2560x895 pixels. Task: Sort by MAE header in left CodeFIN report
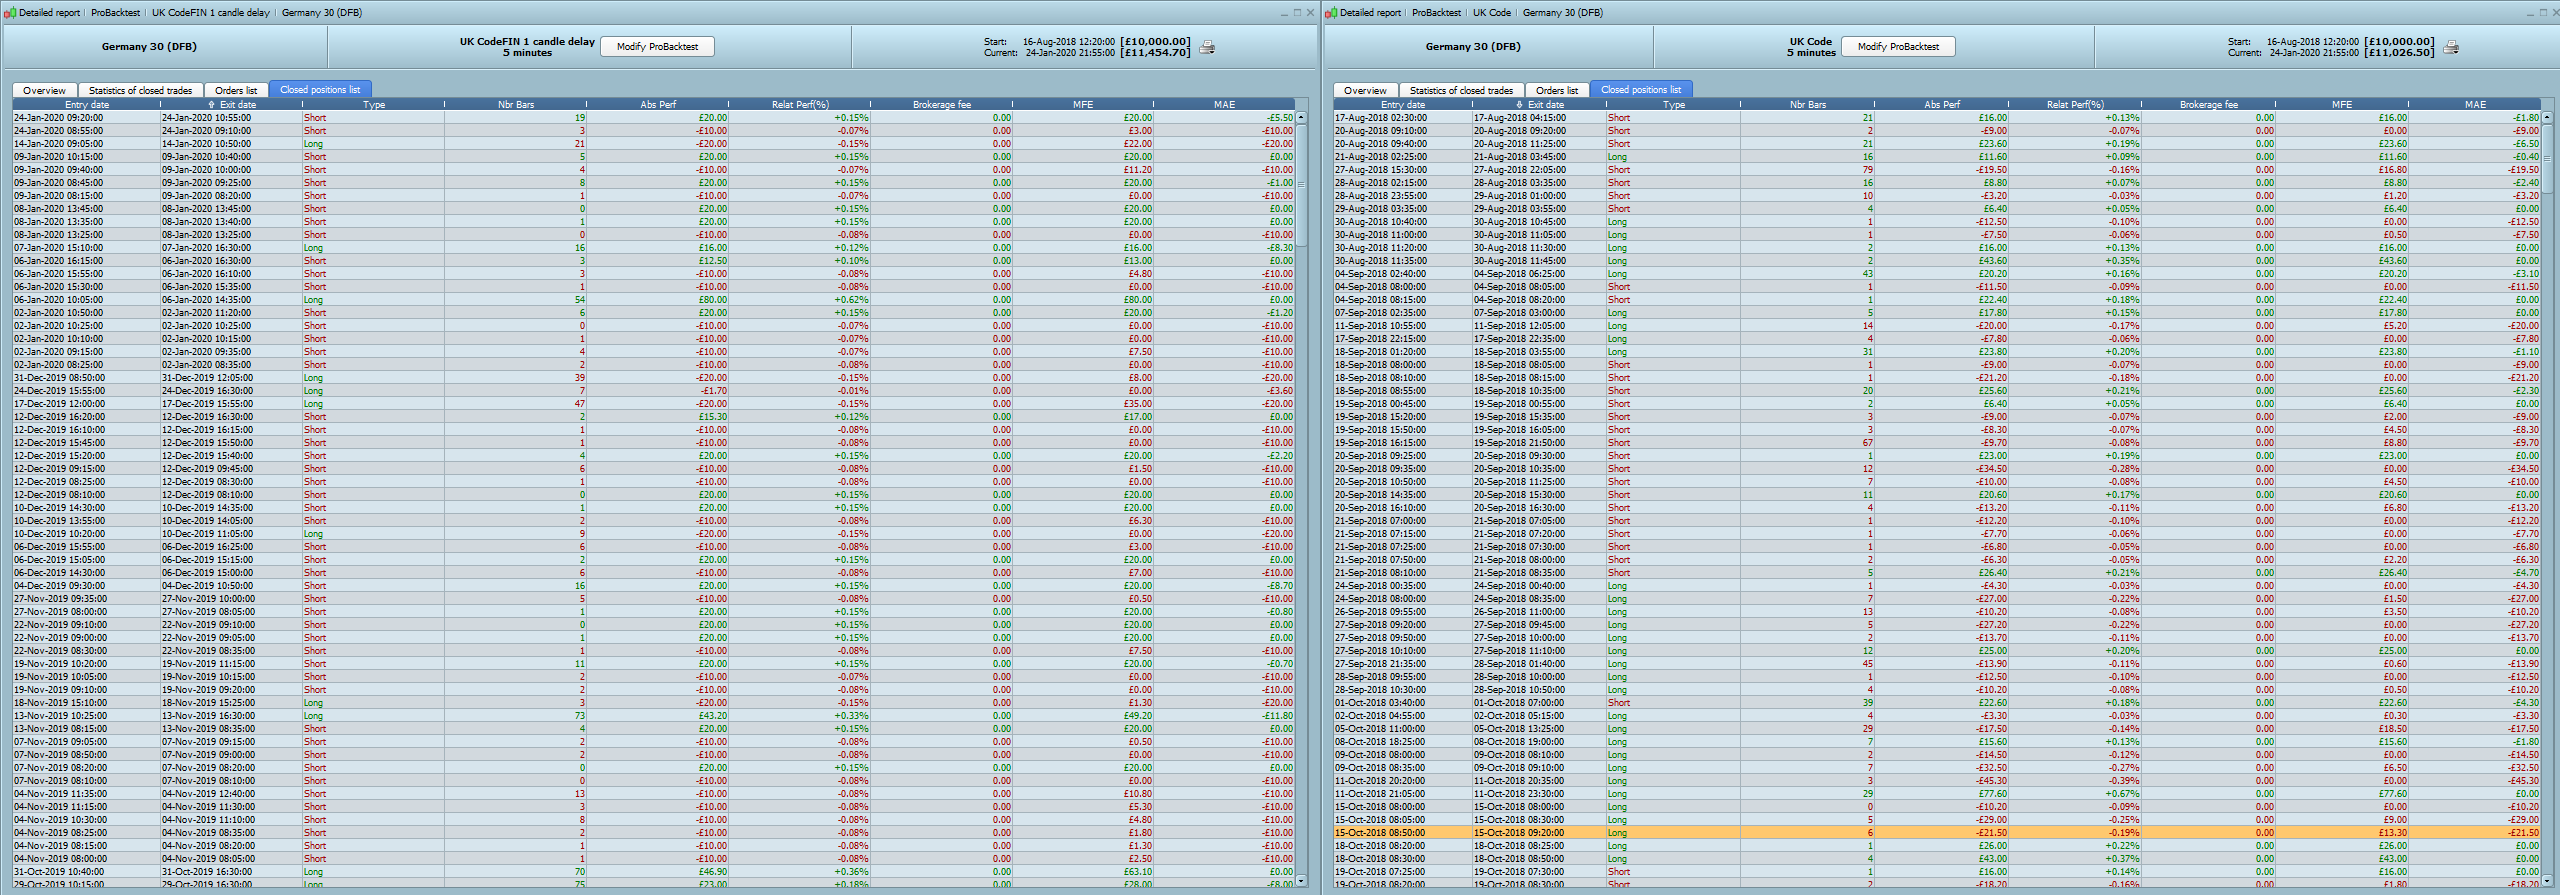1225,104
